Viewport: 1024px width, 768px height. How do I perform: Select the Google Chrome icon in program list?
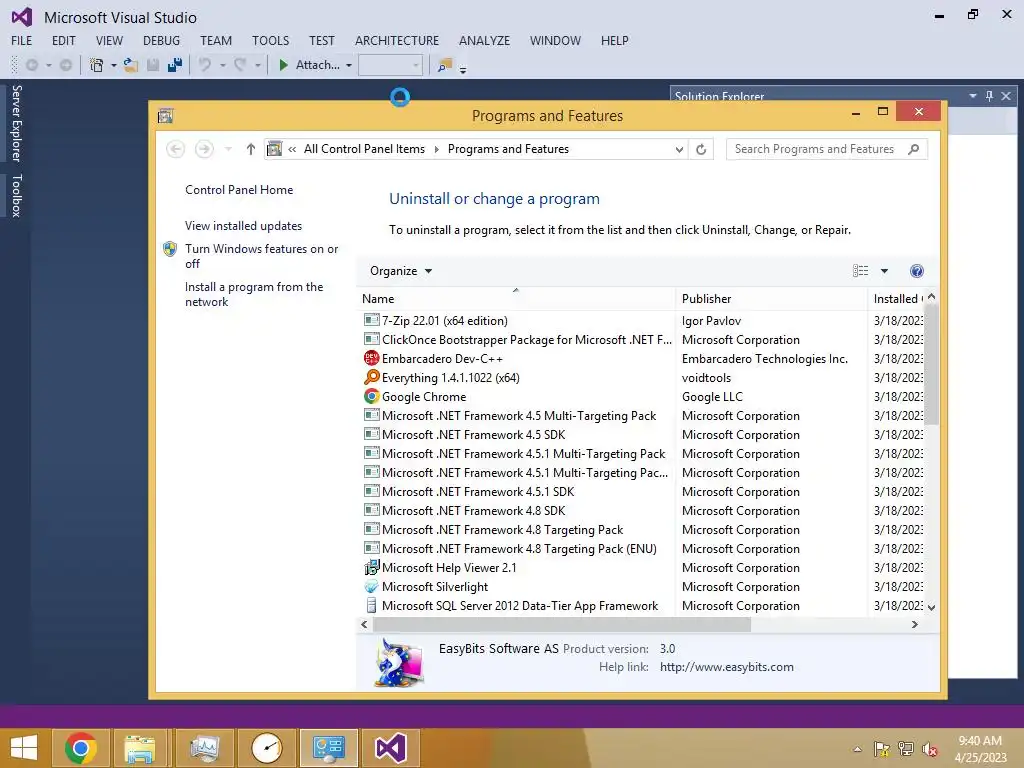coord(372,396)
